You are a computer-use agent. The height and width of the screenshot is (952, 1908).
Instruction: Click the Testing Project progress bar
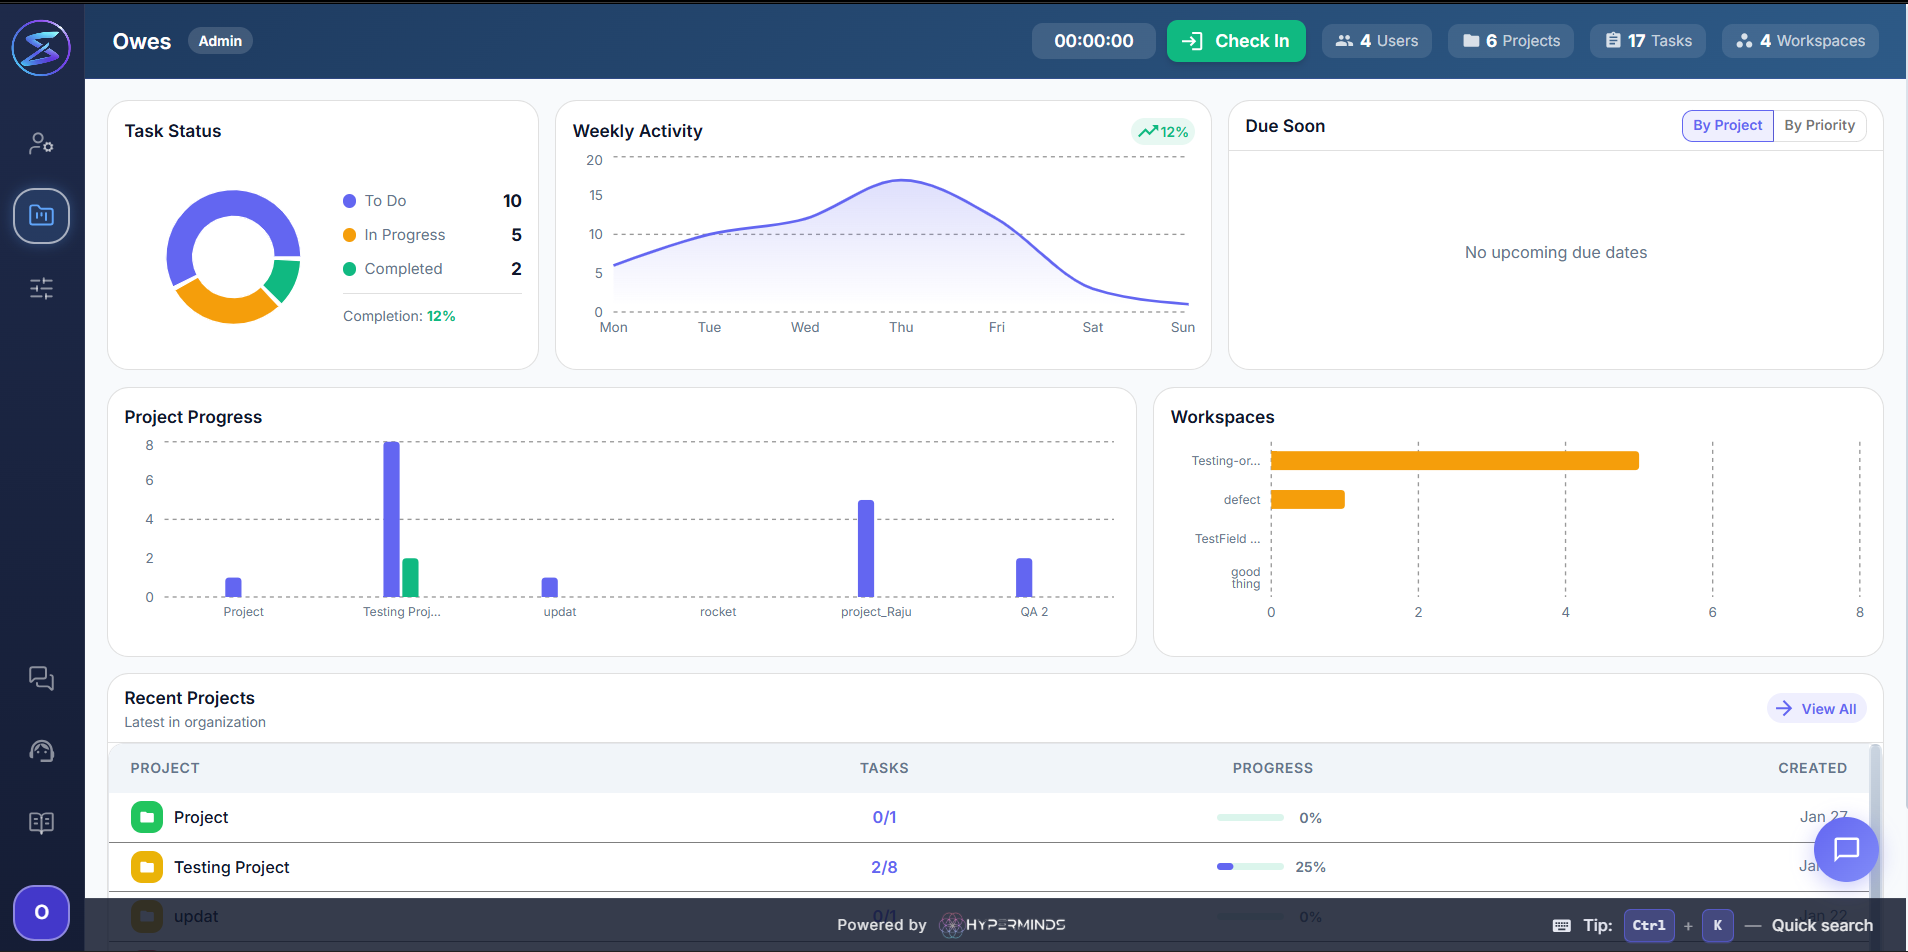coord(1250,867)
